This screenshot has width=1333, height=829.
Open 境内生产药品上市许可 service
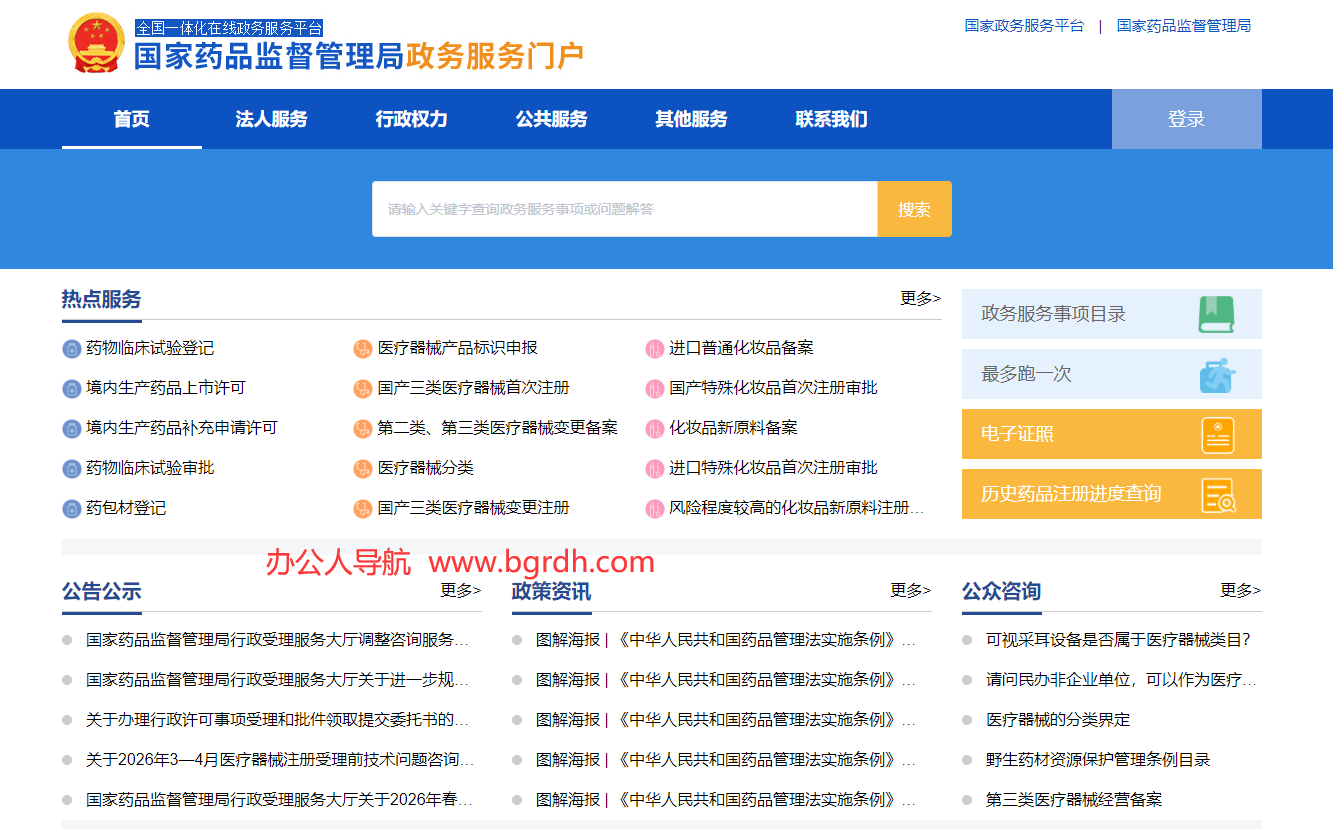click(166, 388)
